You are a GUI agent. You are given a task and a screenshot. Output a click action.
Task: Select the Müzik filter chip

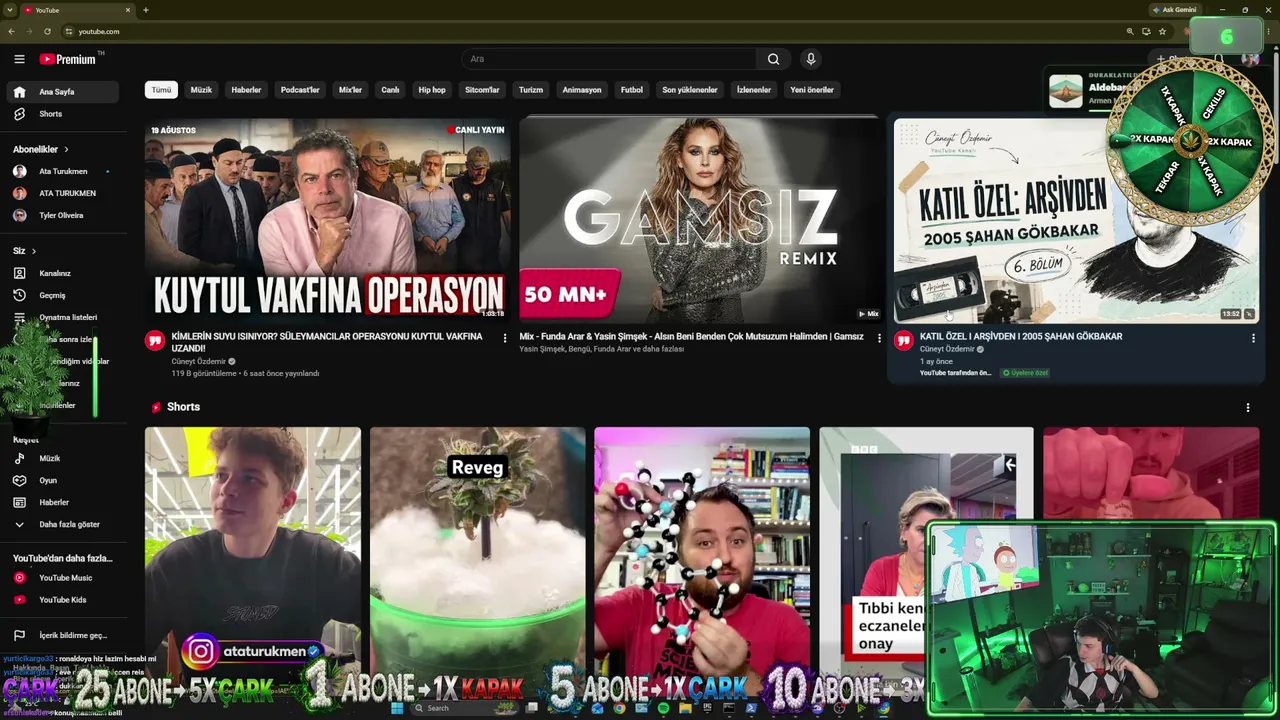coord(201,90)
